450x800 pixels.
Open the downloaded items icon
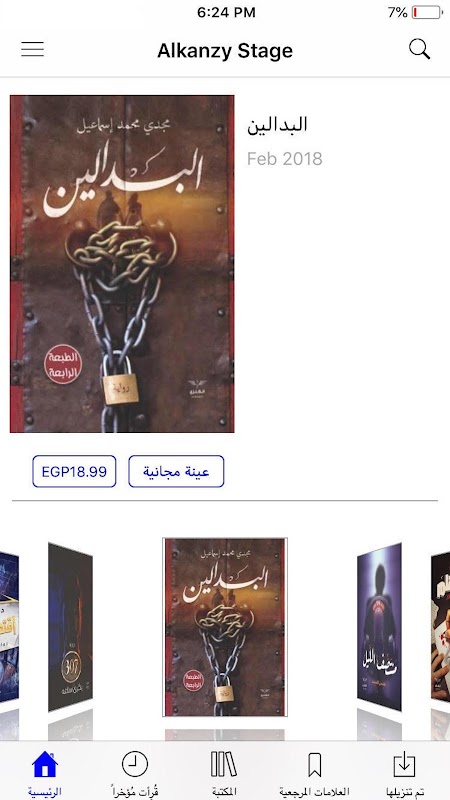click(404, 764)
